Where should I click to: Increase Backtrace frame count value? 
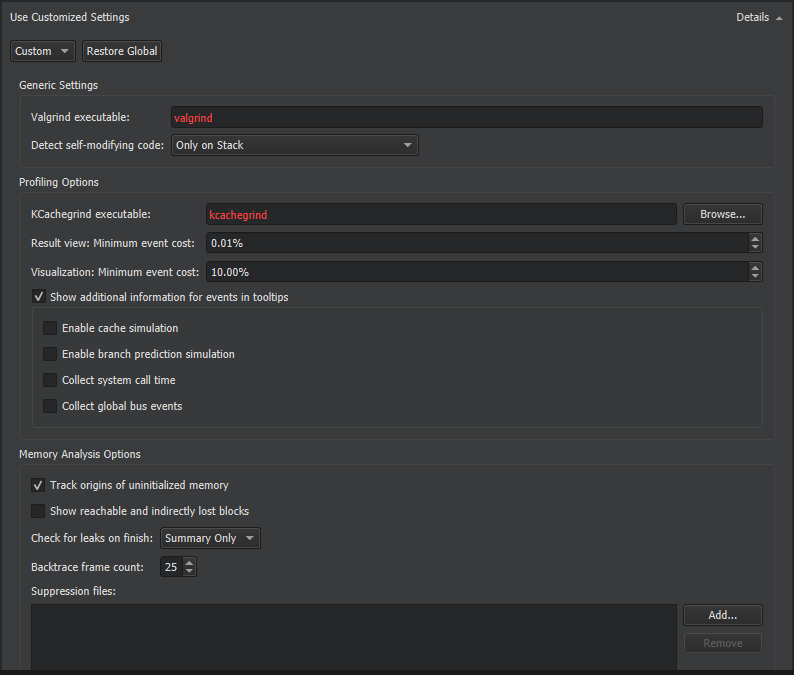point(190,562)
